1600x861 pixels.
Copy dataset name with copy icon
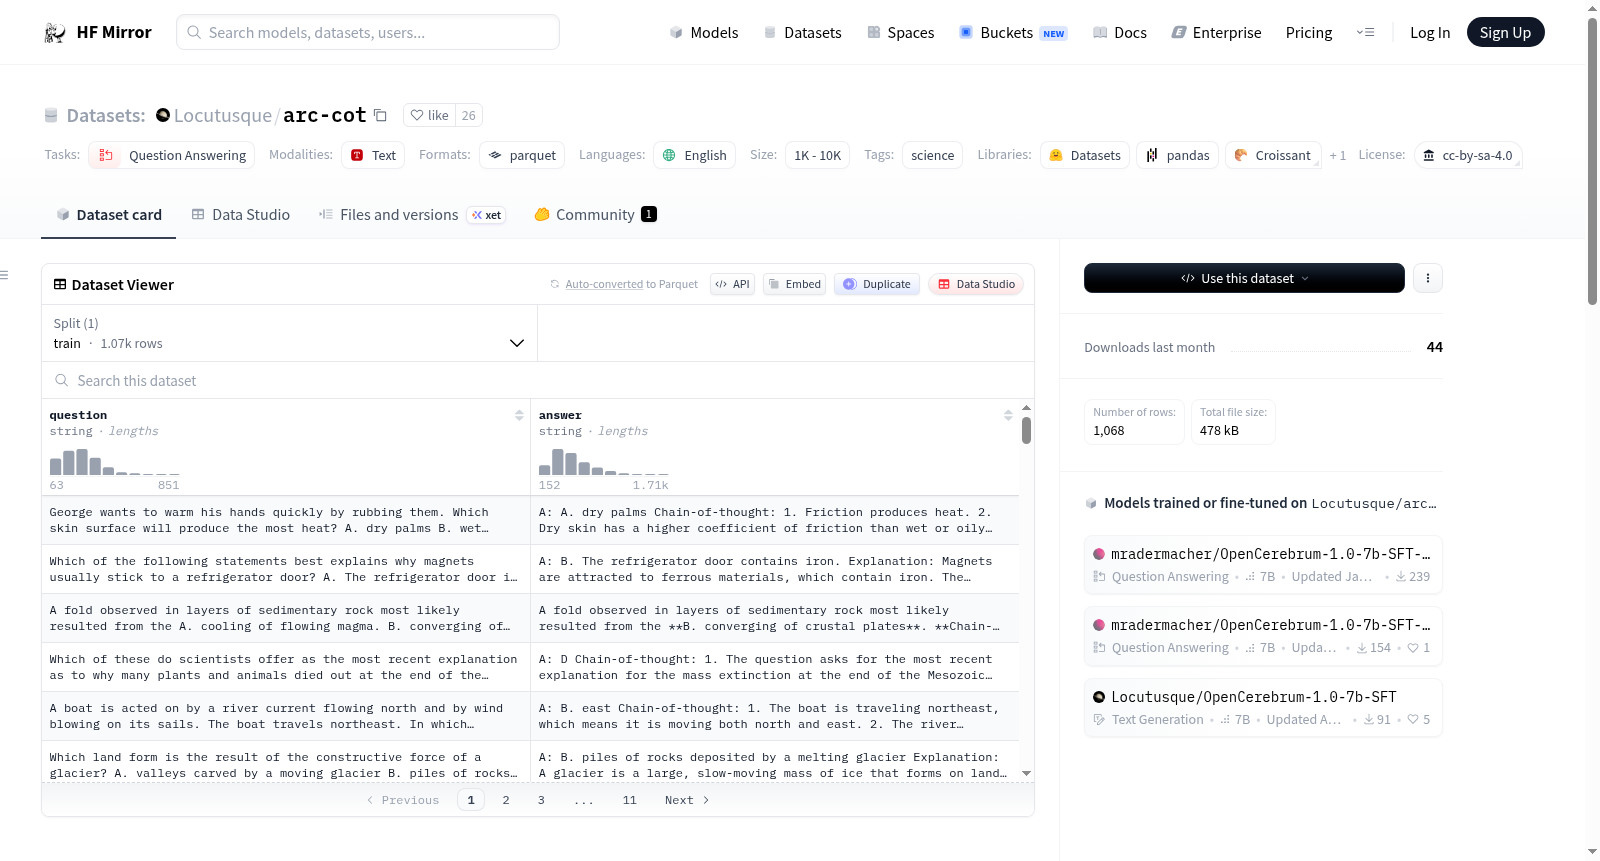tap(380, 115)
